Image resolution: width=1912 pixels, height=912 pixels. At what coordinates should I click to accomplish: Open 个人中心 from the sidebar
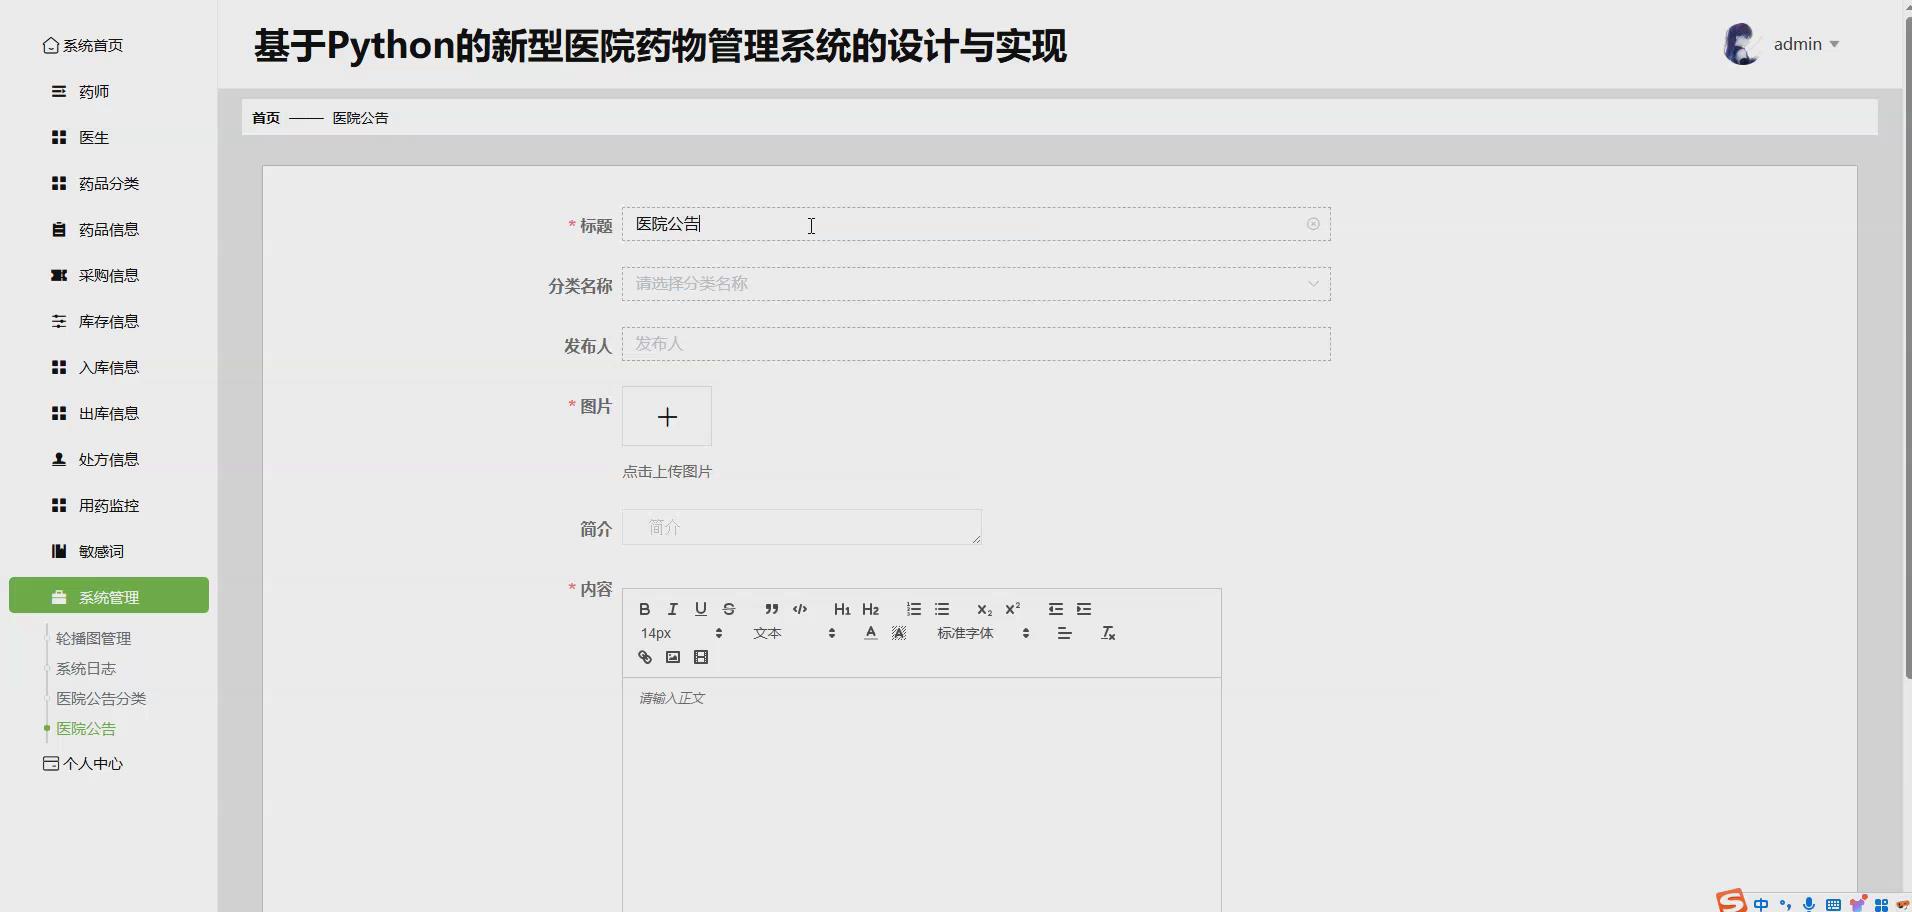[93, 763]
